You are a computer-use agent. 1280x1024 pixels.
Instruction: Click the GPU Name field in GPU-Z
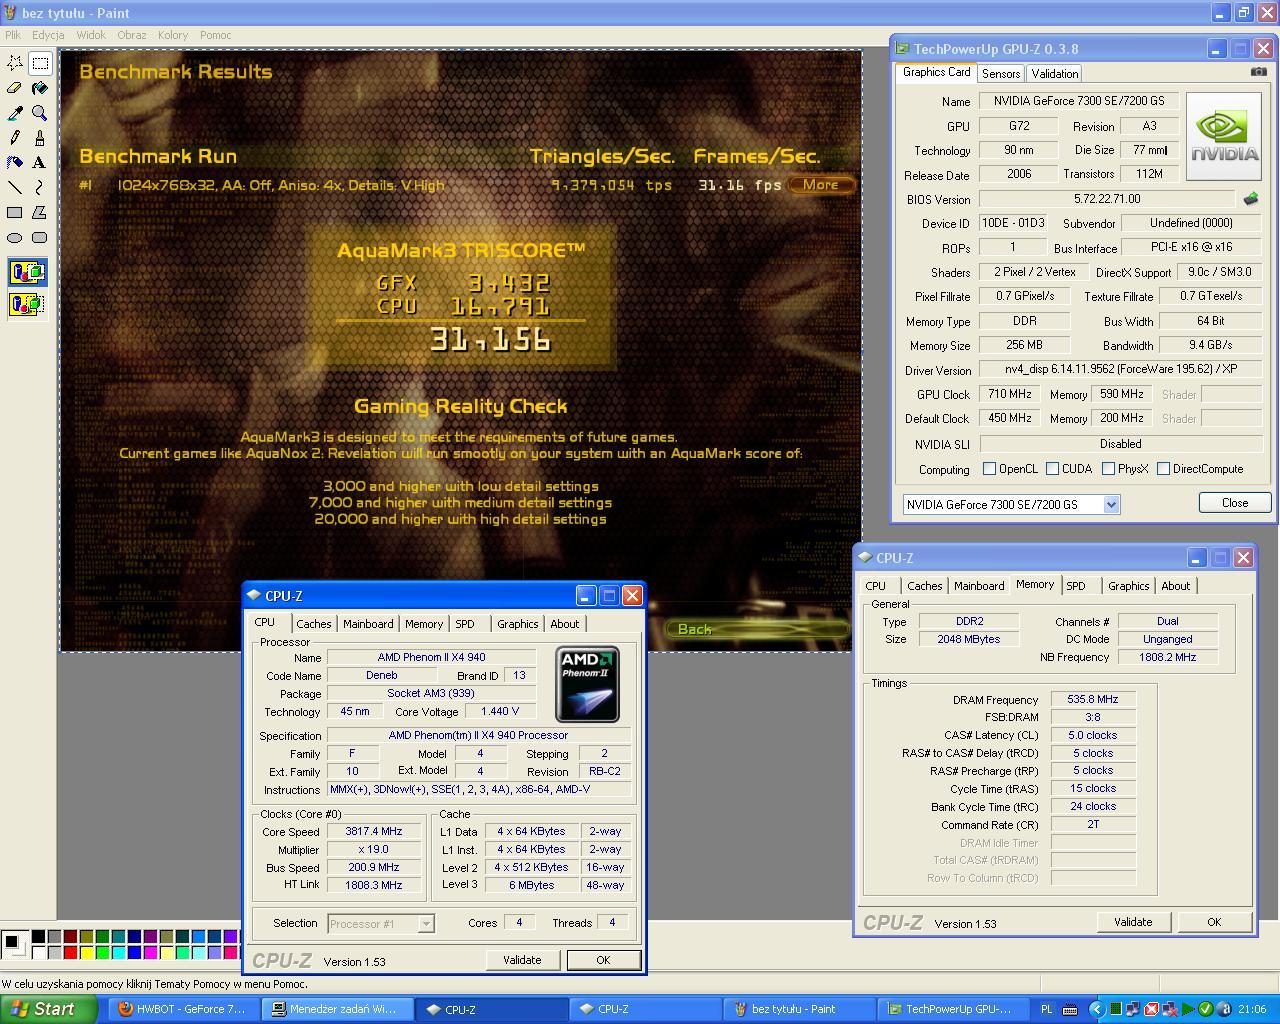point(1078,101)
